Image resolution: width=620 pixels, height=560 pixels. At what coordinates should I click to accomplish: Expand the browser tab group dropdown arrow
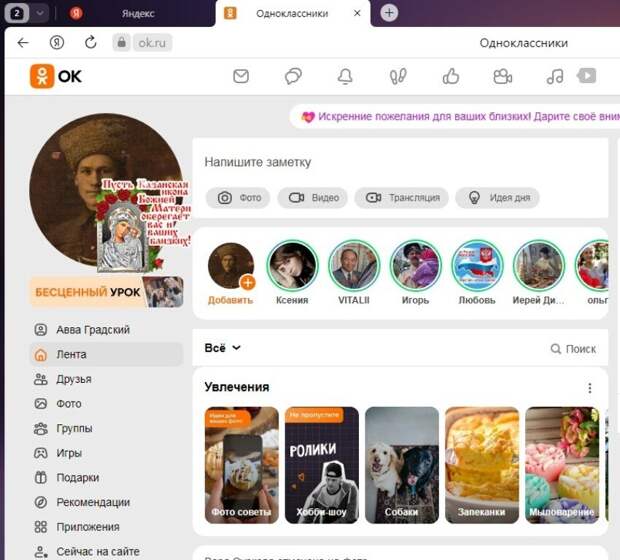tap(39, 13)
